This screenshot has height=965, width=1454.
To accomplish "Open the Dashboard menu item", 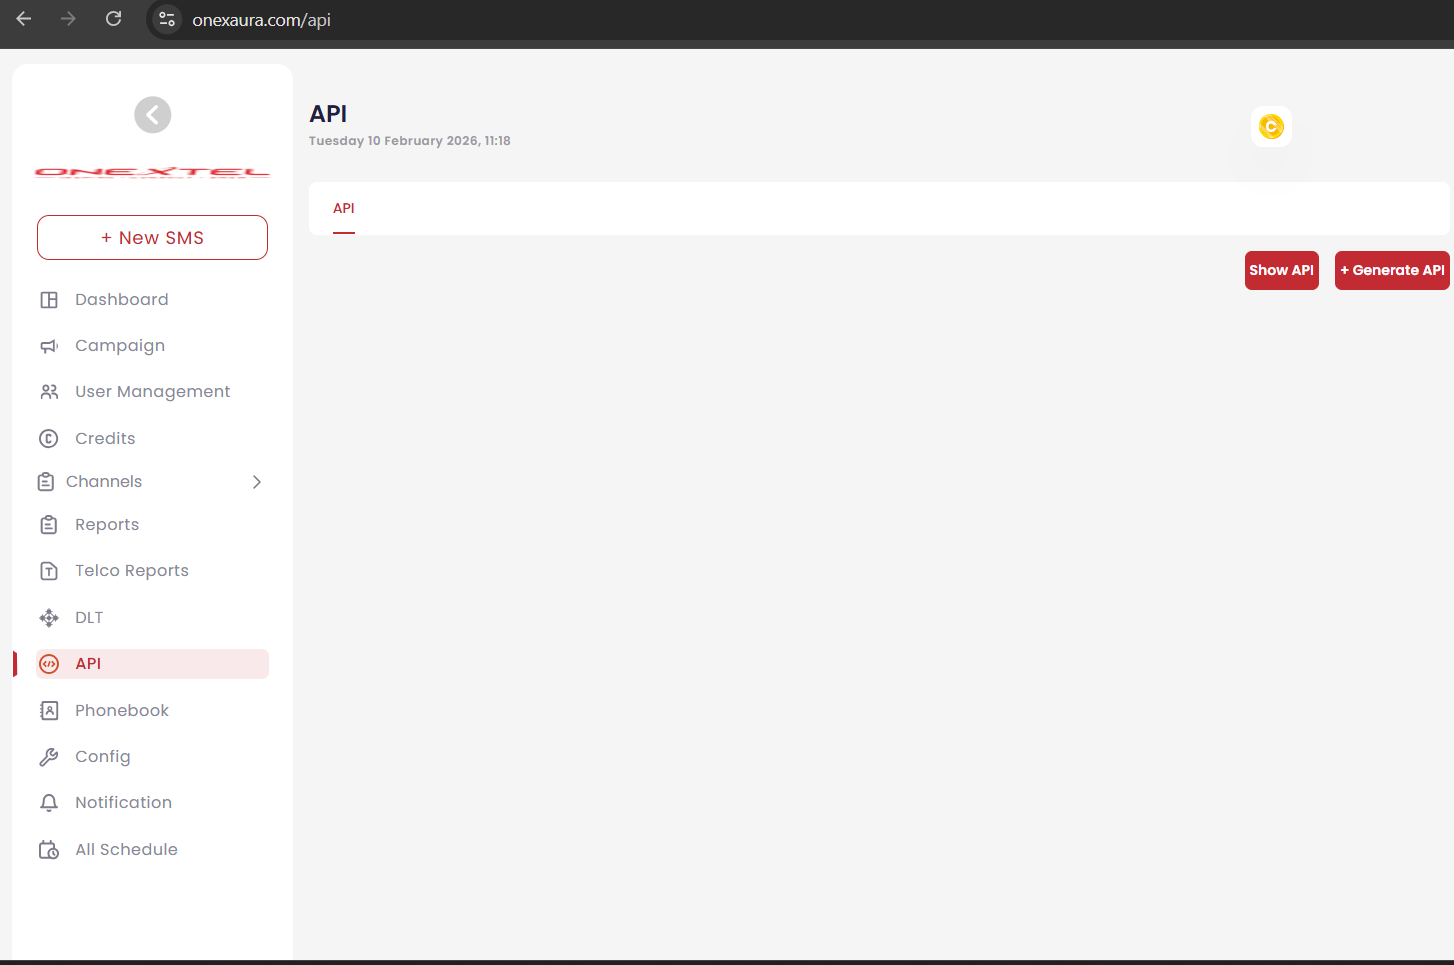I will point(122,300).
